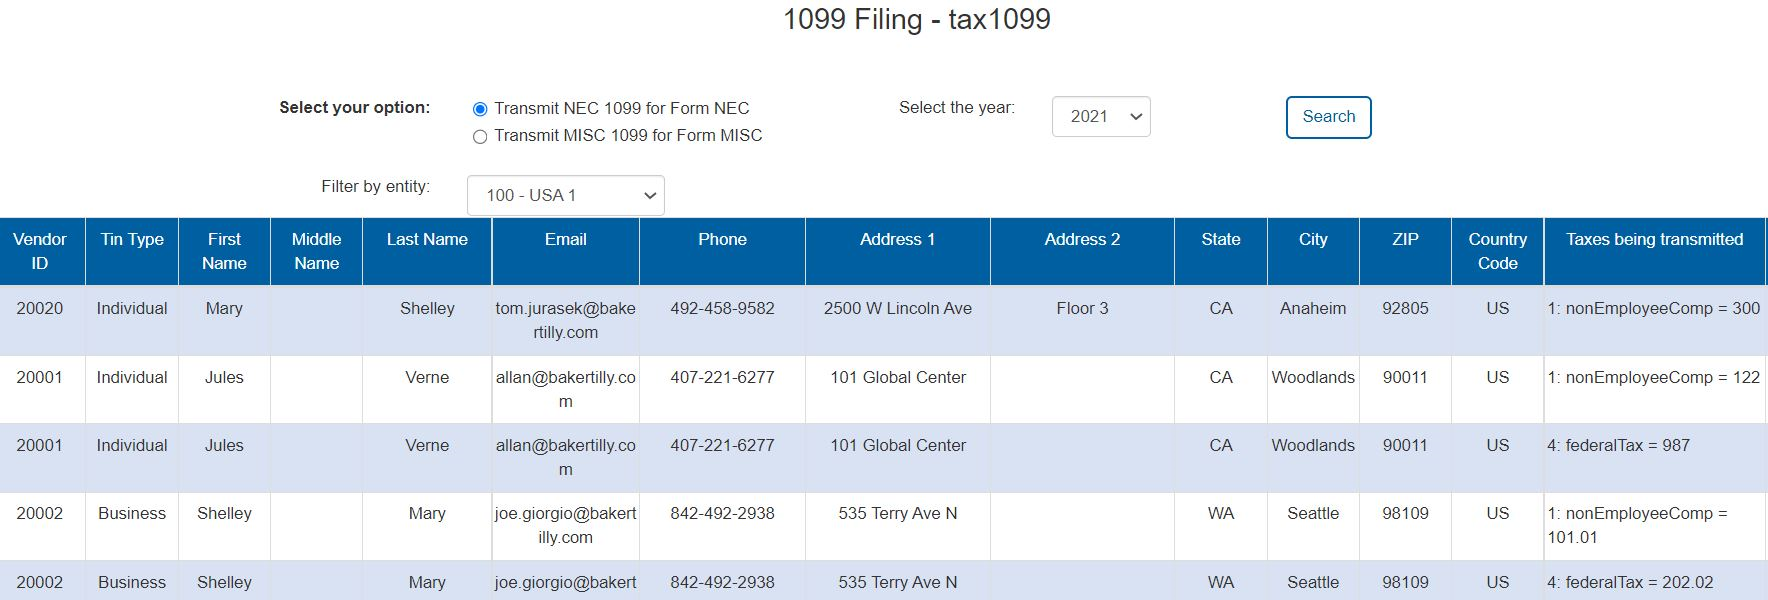The height and width of the screenshot is (600, 1768).
Task: Click the tom.jurasek@bakertilly.com email cell
Action: (565, 320)
